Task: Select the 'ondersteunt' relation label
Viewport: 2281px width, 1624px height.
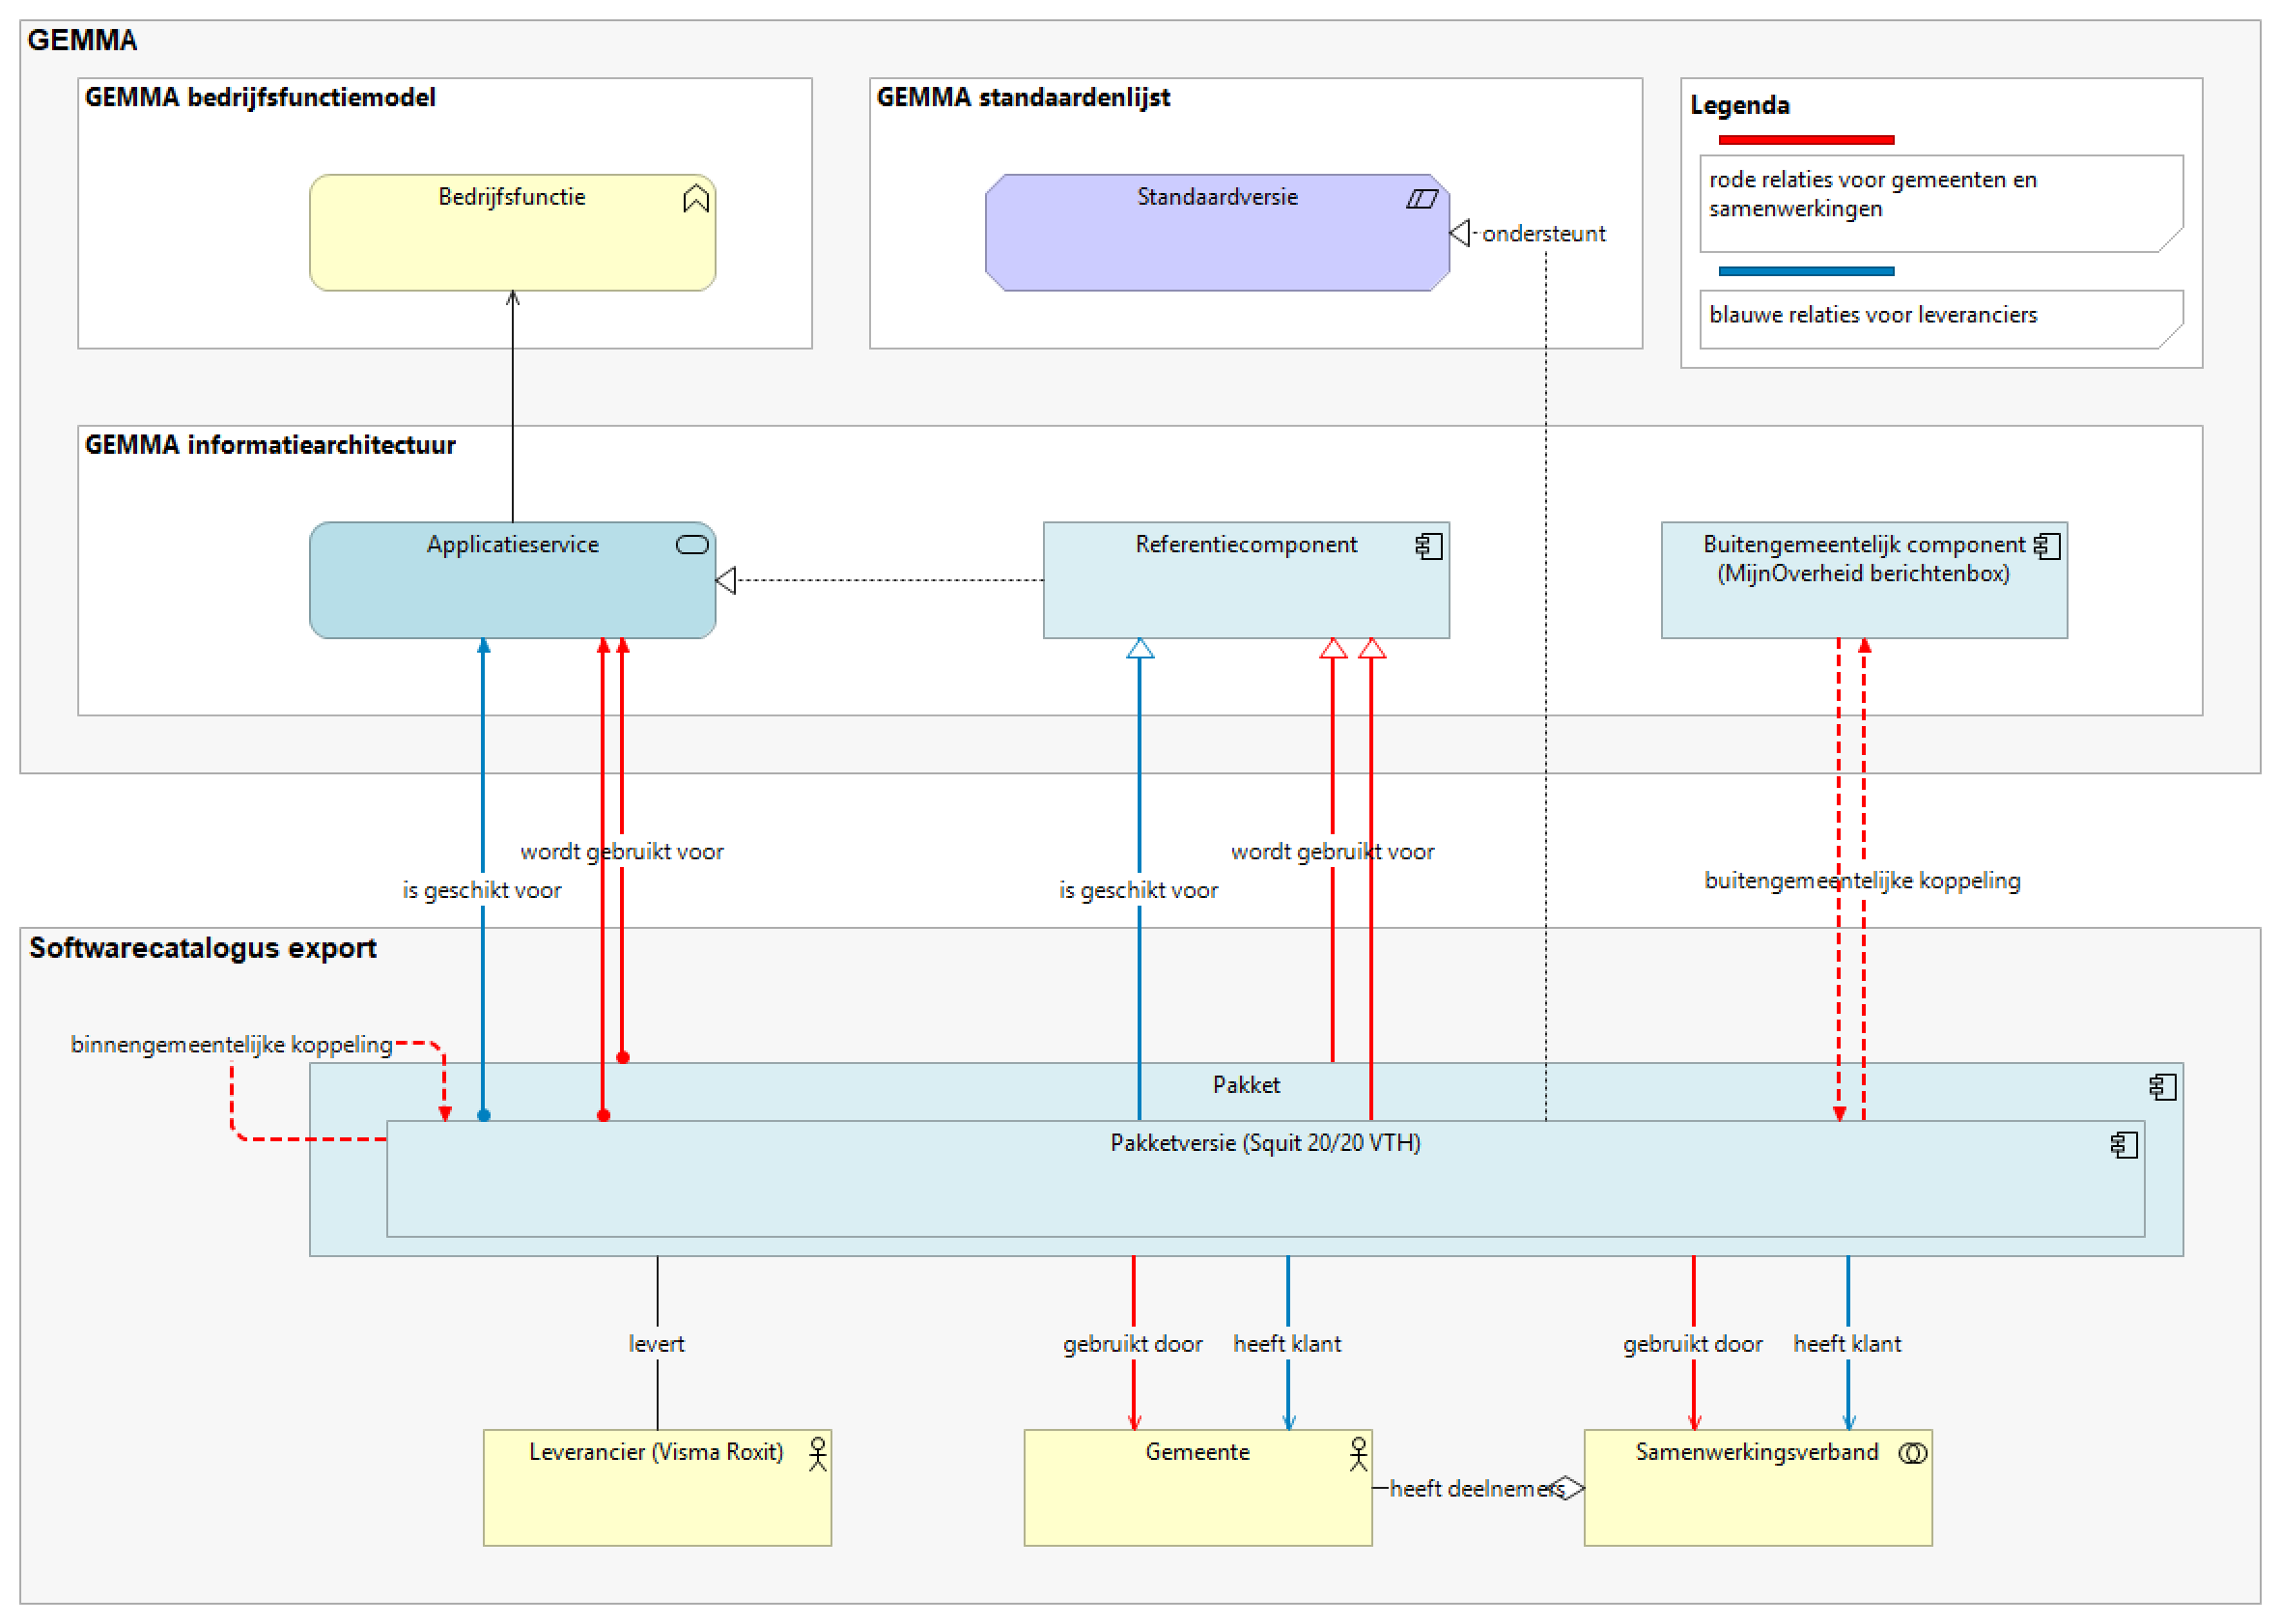Action: pyautogui.click(x=1543, y=234)
